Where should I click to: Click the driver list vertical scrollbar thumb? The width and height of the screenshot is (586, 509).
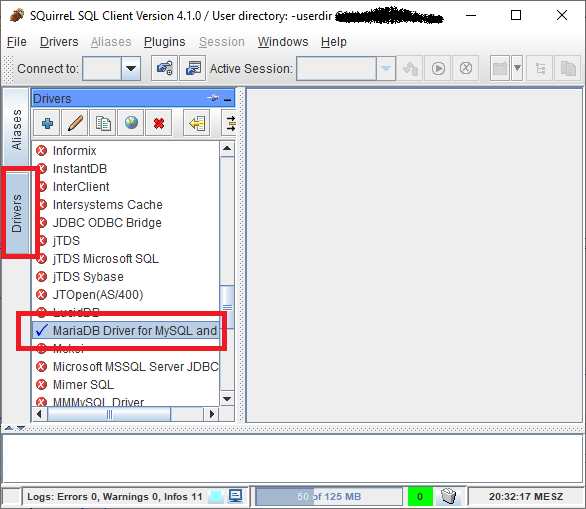tap(227, 307)
